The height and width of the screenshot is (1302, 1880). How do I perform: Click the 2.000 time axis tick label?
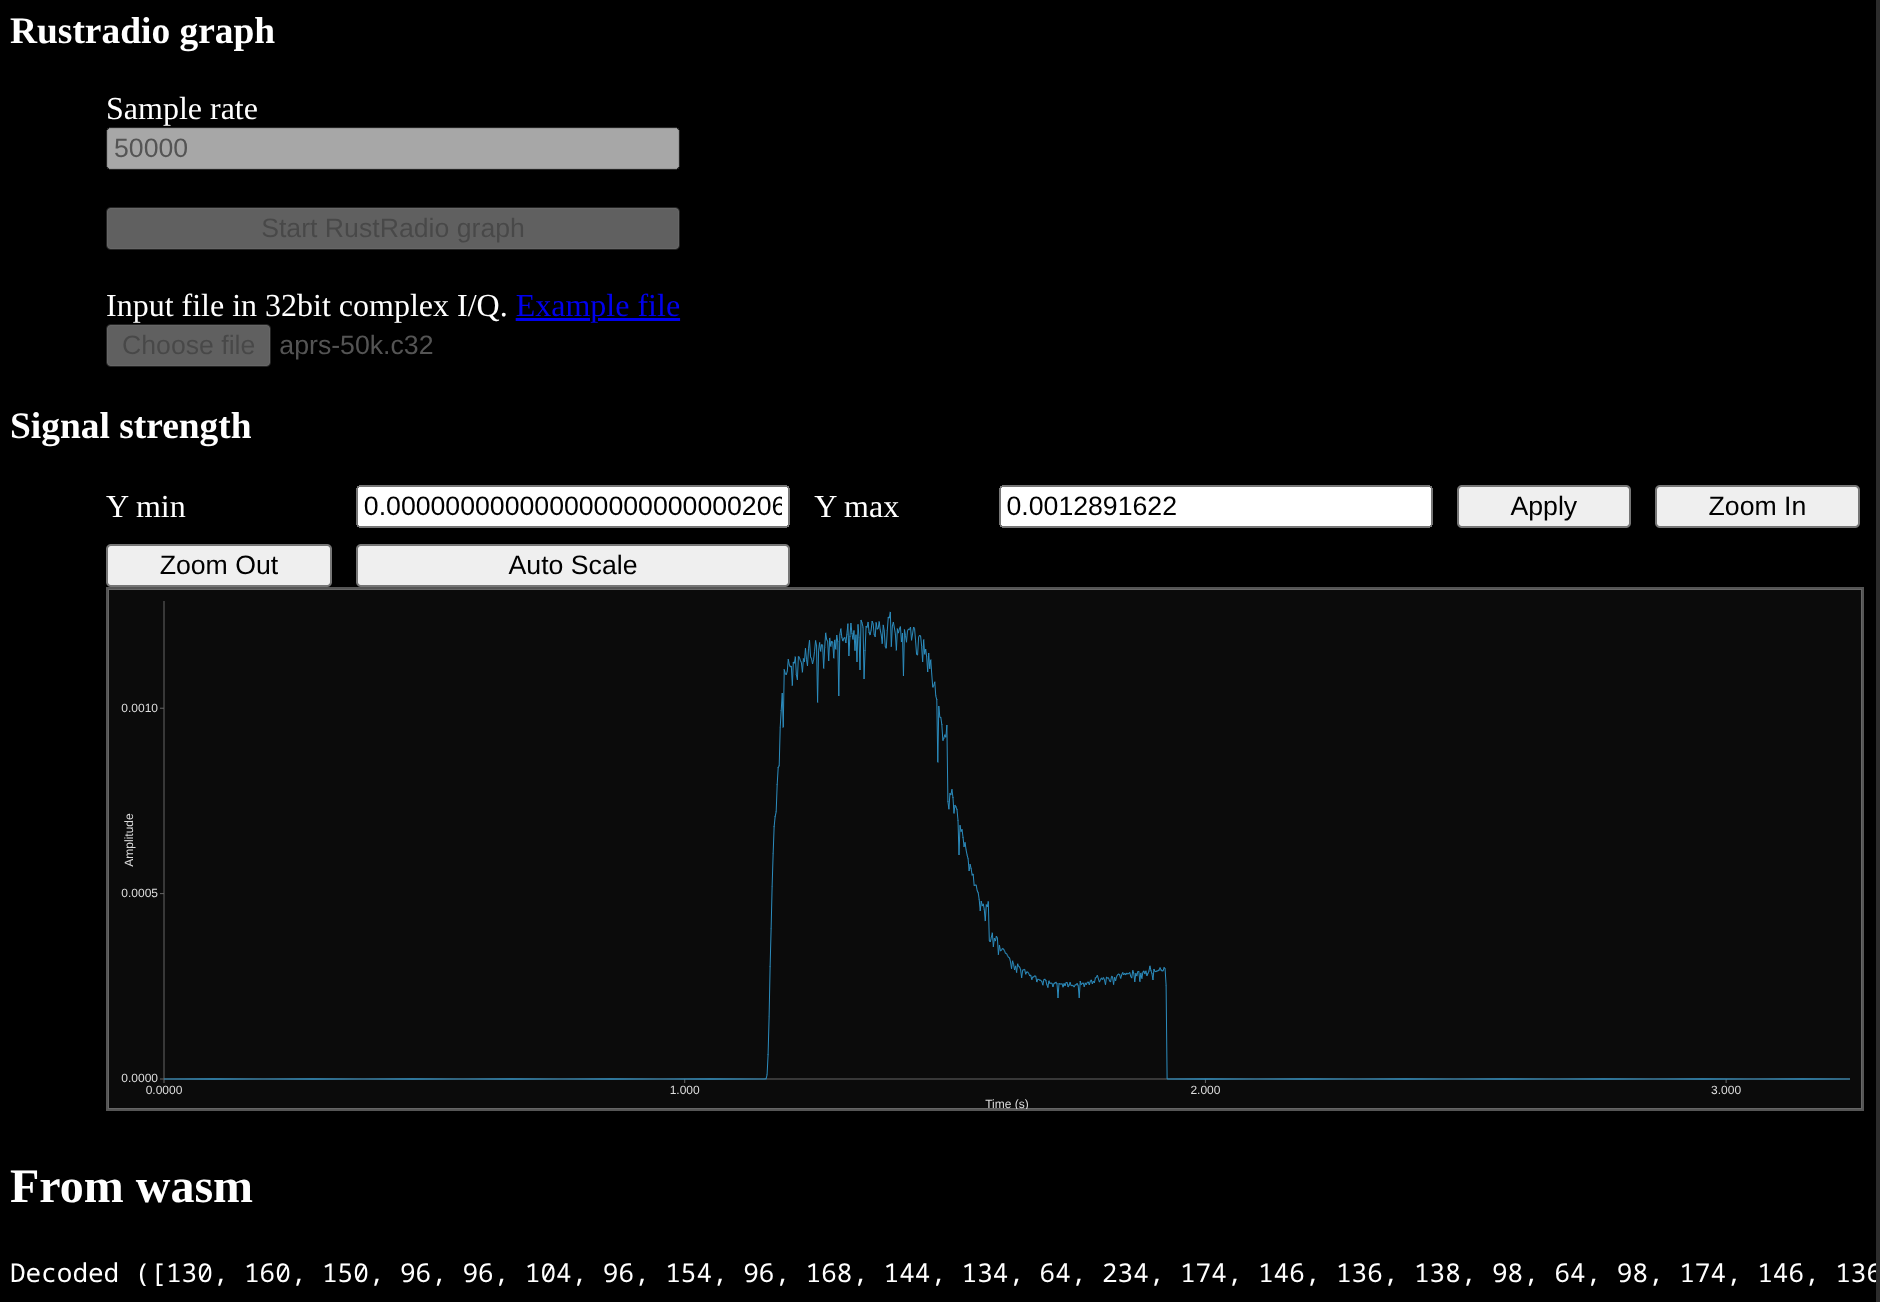pyautogui.click(x=1204, y=1090)
